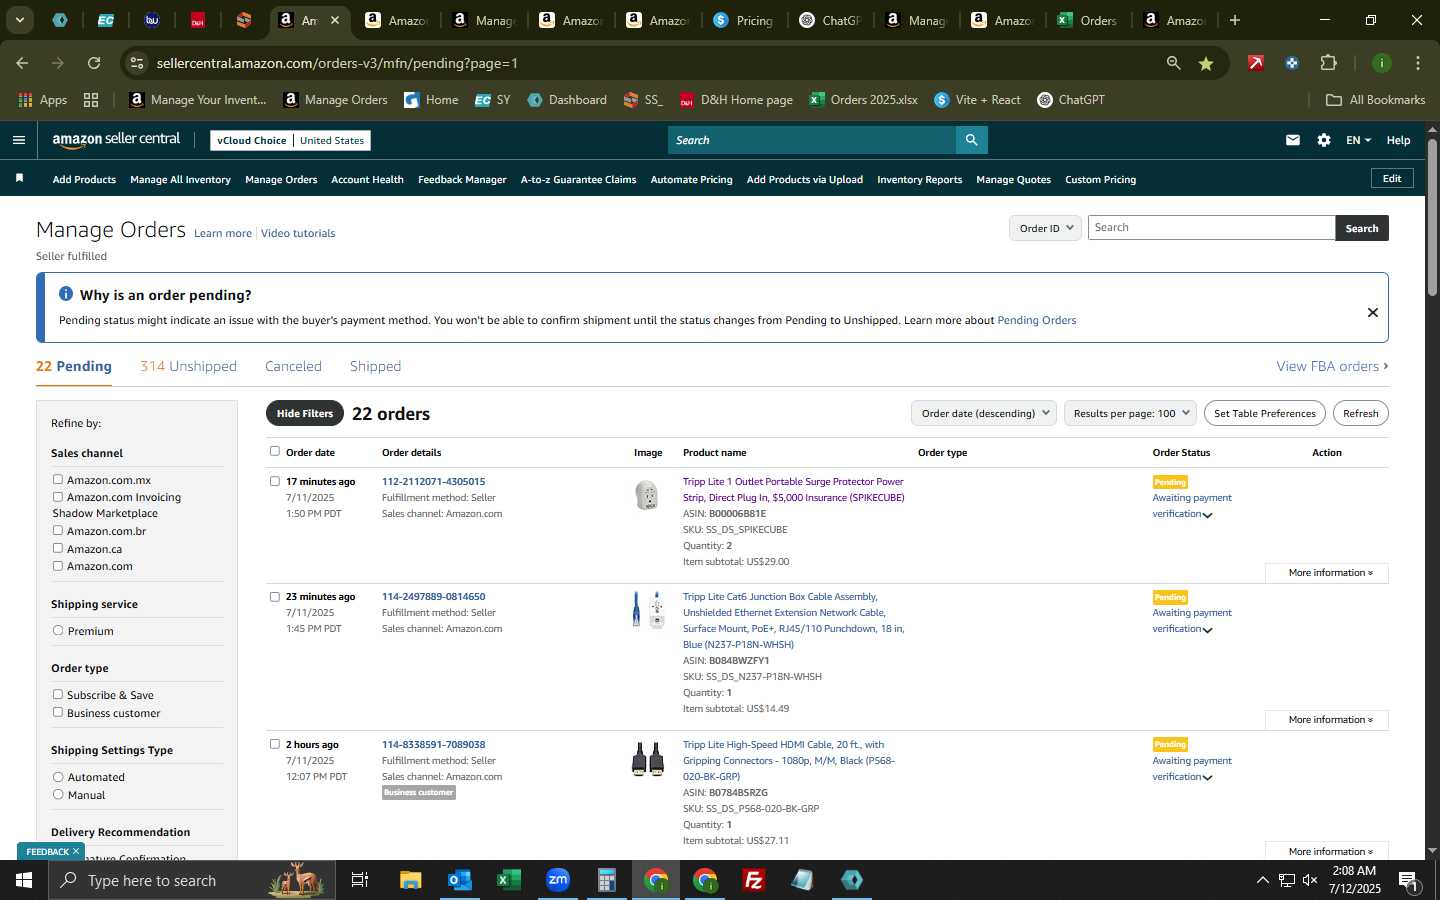The height and width of the screenshot is (900, 1440).
Task: Open the Chrome zoom magnifier icon in address bar
Action: click(x=1173, y=63)
